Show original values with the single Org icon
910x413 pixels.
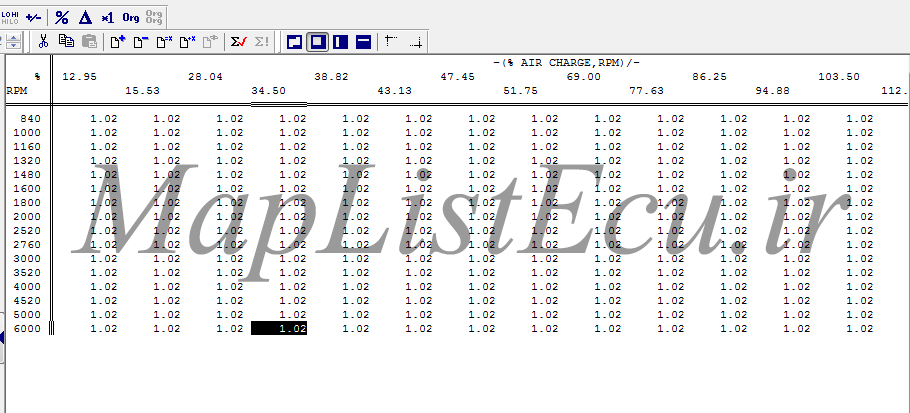131,17
